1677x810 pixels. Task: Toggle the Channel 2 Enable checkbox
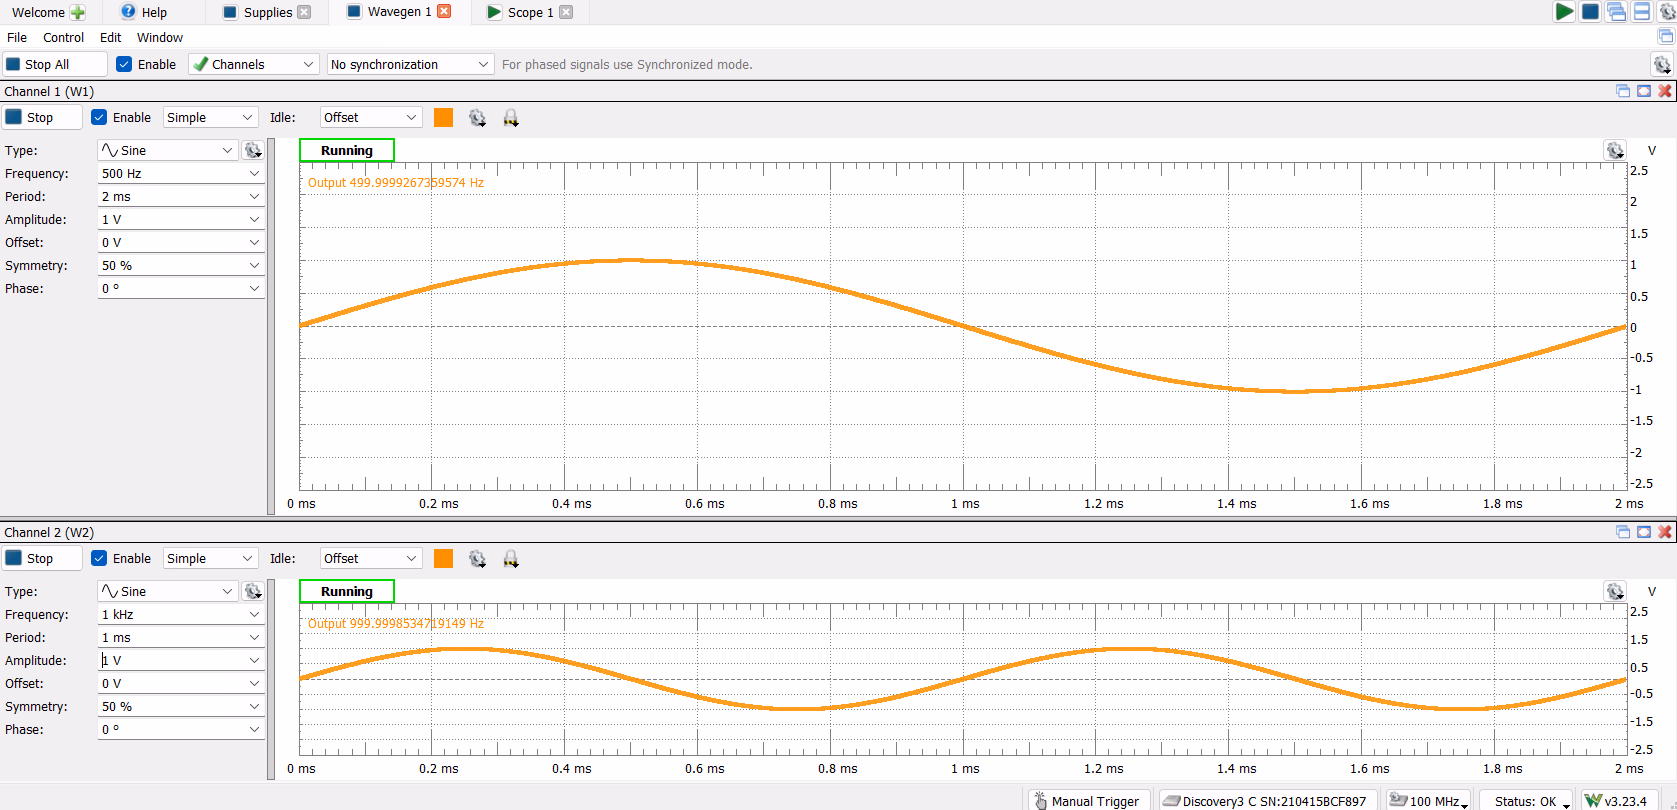pos(99,558)
